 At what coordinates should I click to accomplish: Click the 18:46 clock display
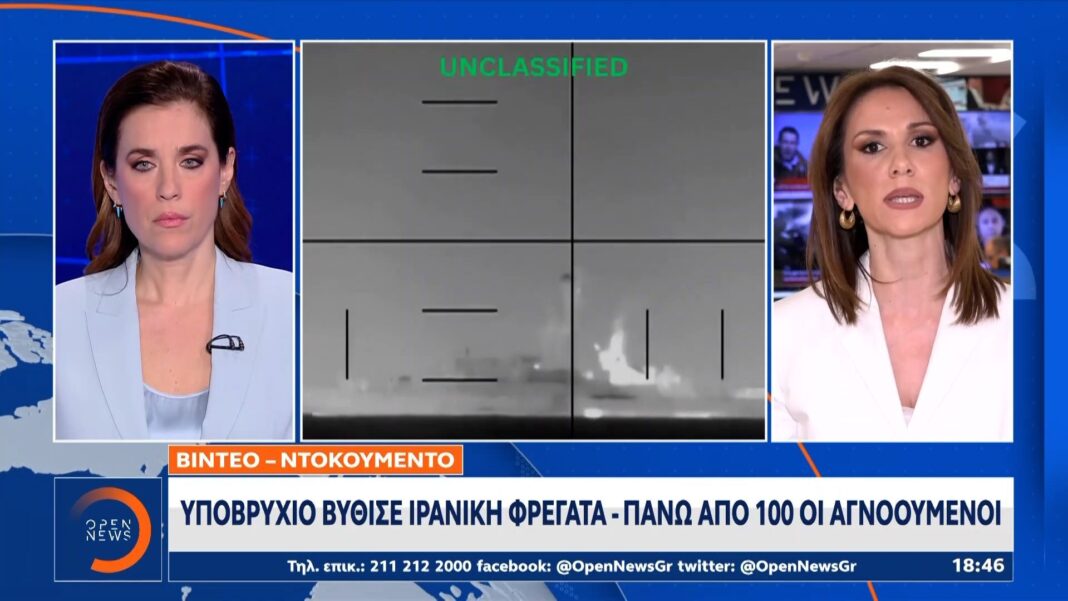coord(977,565)
